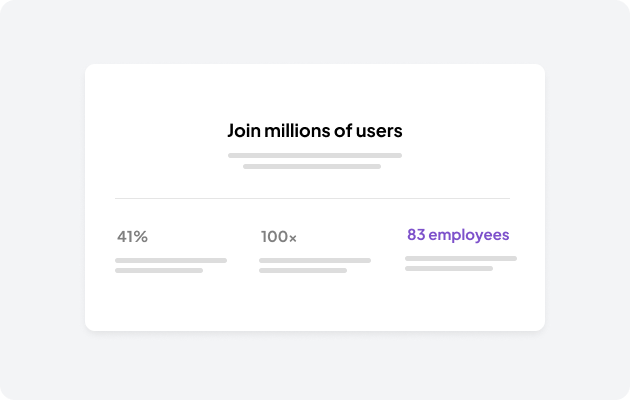Click the top placeholder line under "83 employees"
The image size is (630, 400).
(x=461, y=258)
